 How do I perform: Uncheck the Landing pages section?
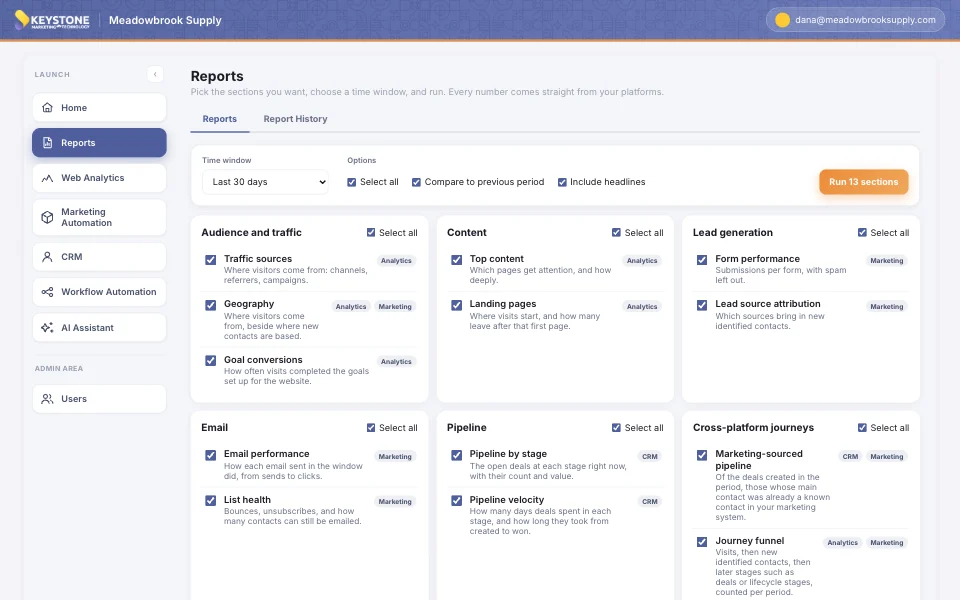(x=457, y=305)
